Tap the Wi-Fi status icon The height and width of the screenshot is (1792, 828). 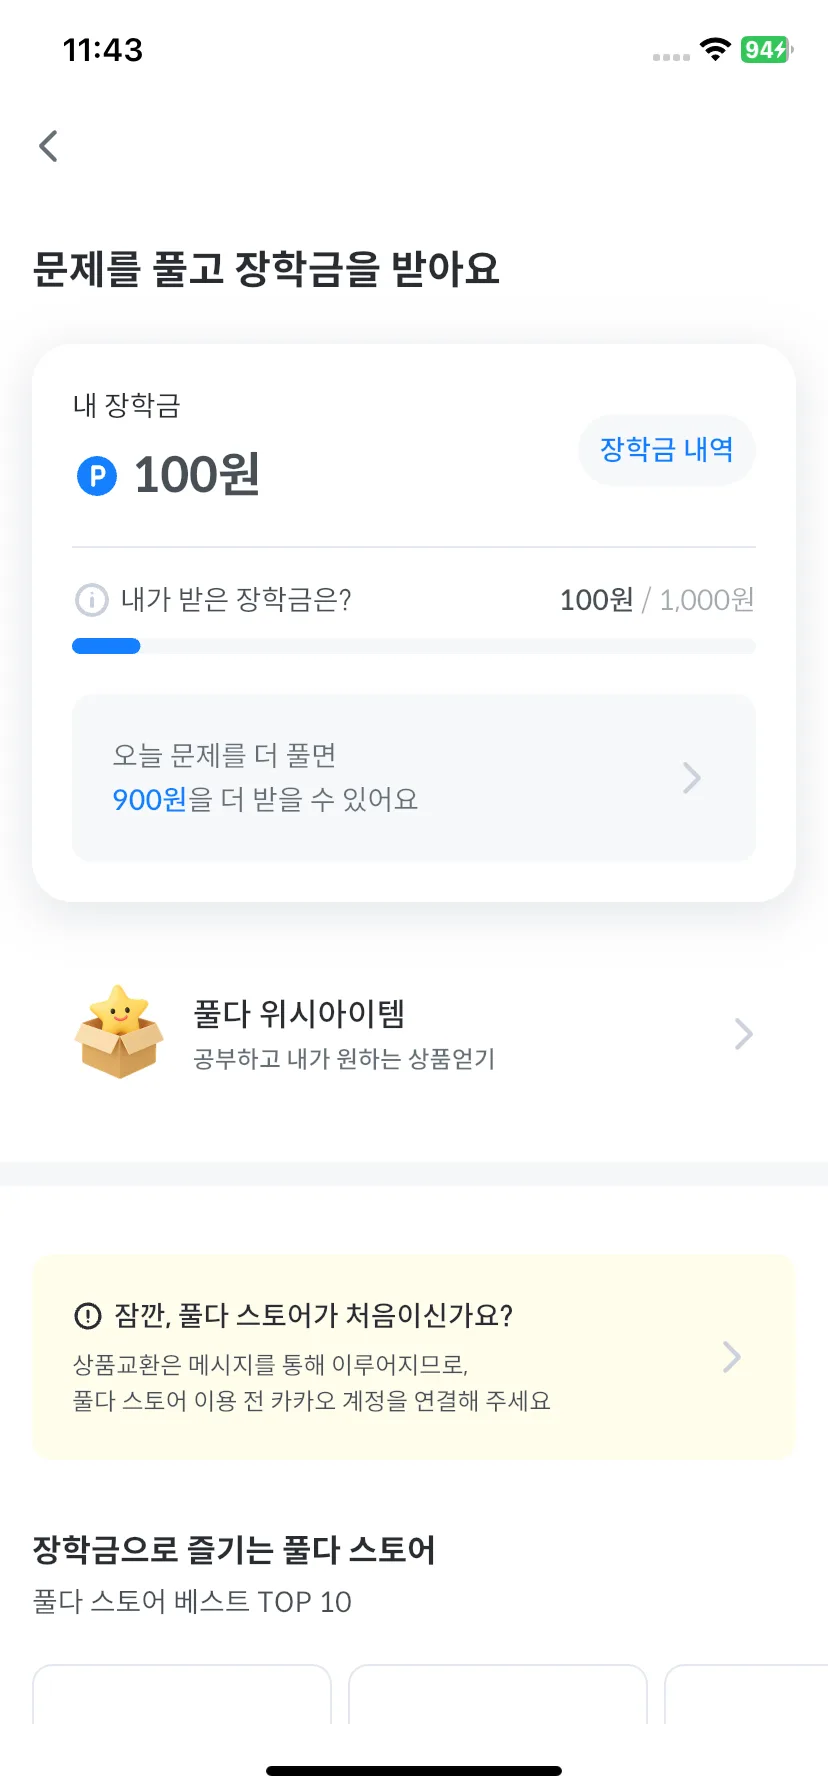click(x=715, y=49)
